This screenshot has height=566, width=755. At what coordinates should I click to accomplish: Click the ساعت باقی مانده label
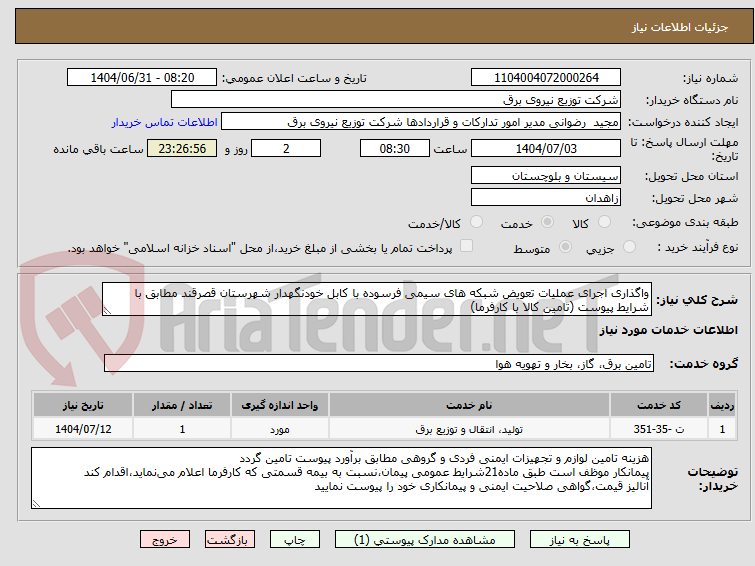coord(98,149)
